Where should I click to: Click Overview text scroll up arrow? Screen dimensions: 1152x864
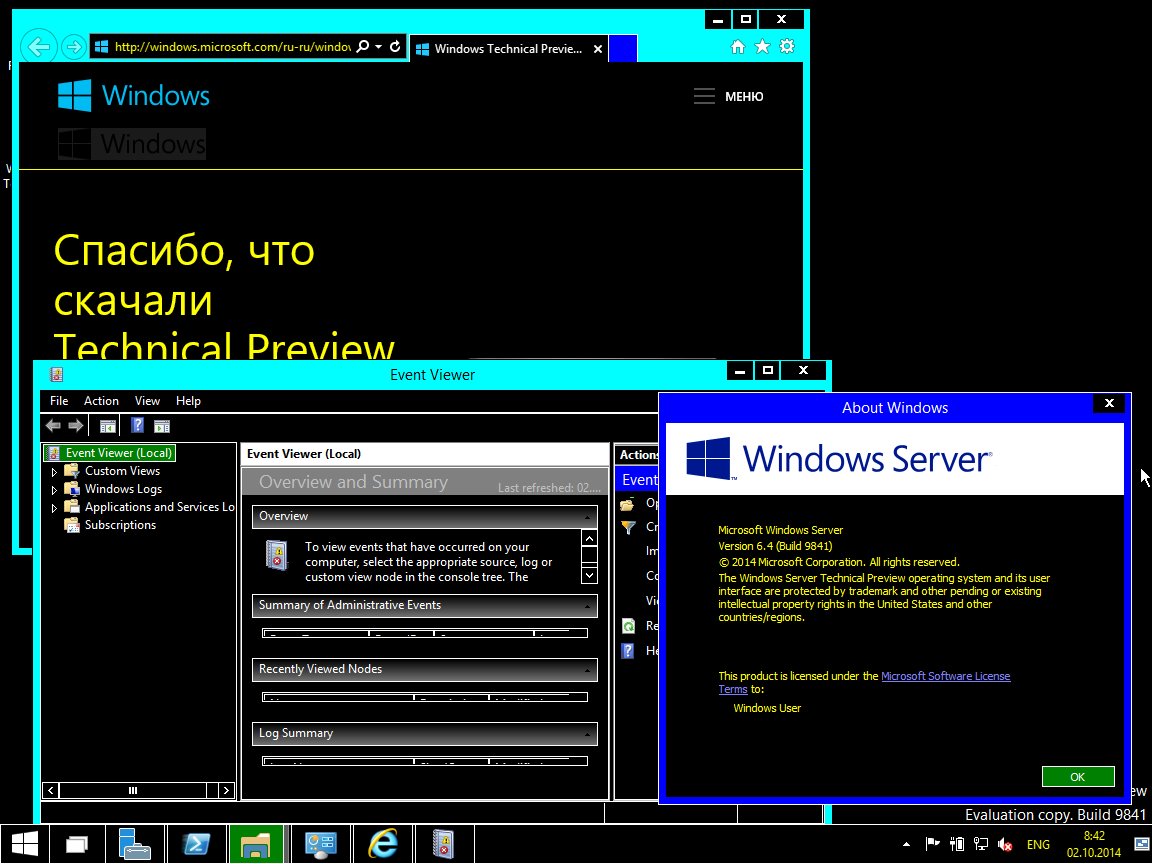pyautogui.click(x=589, y=539)
